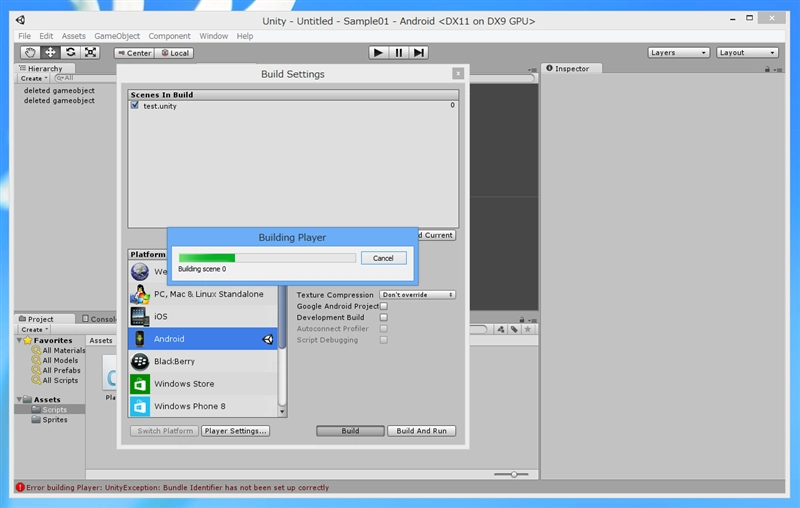Select the Scale tool in toolbar
This screenshot has width=800, height=508.
[x=90, y=52]
